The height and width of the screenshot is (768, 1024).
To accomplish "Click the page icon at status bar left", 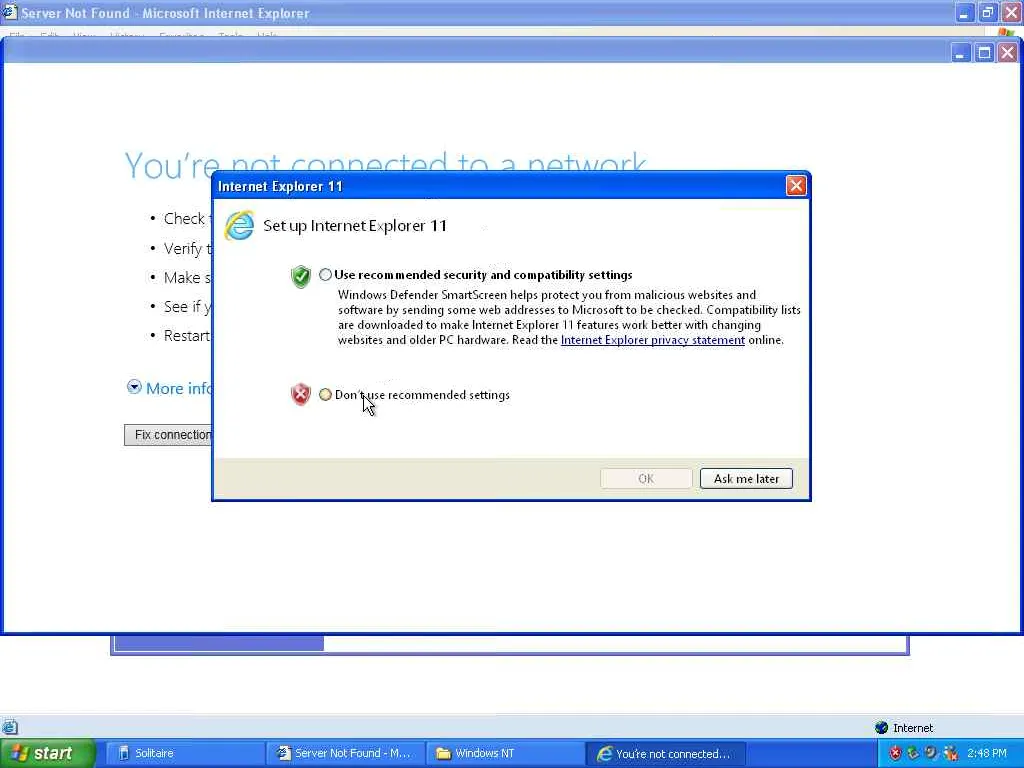I will 9,727.
